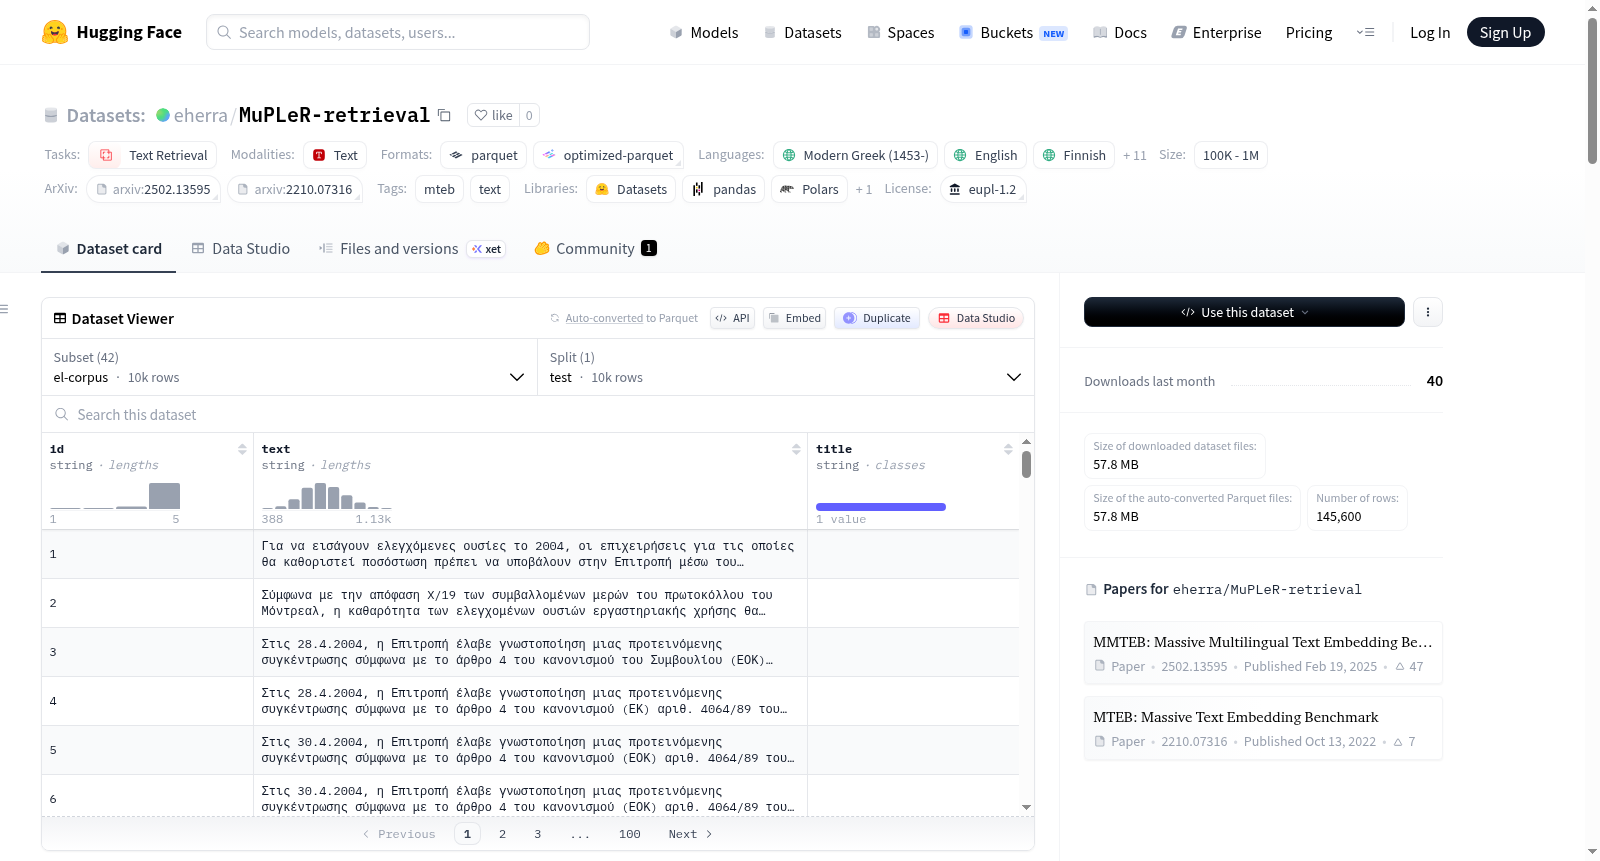
Task: Click the Sign Up button
Action: [x=1505, y=32]
